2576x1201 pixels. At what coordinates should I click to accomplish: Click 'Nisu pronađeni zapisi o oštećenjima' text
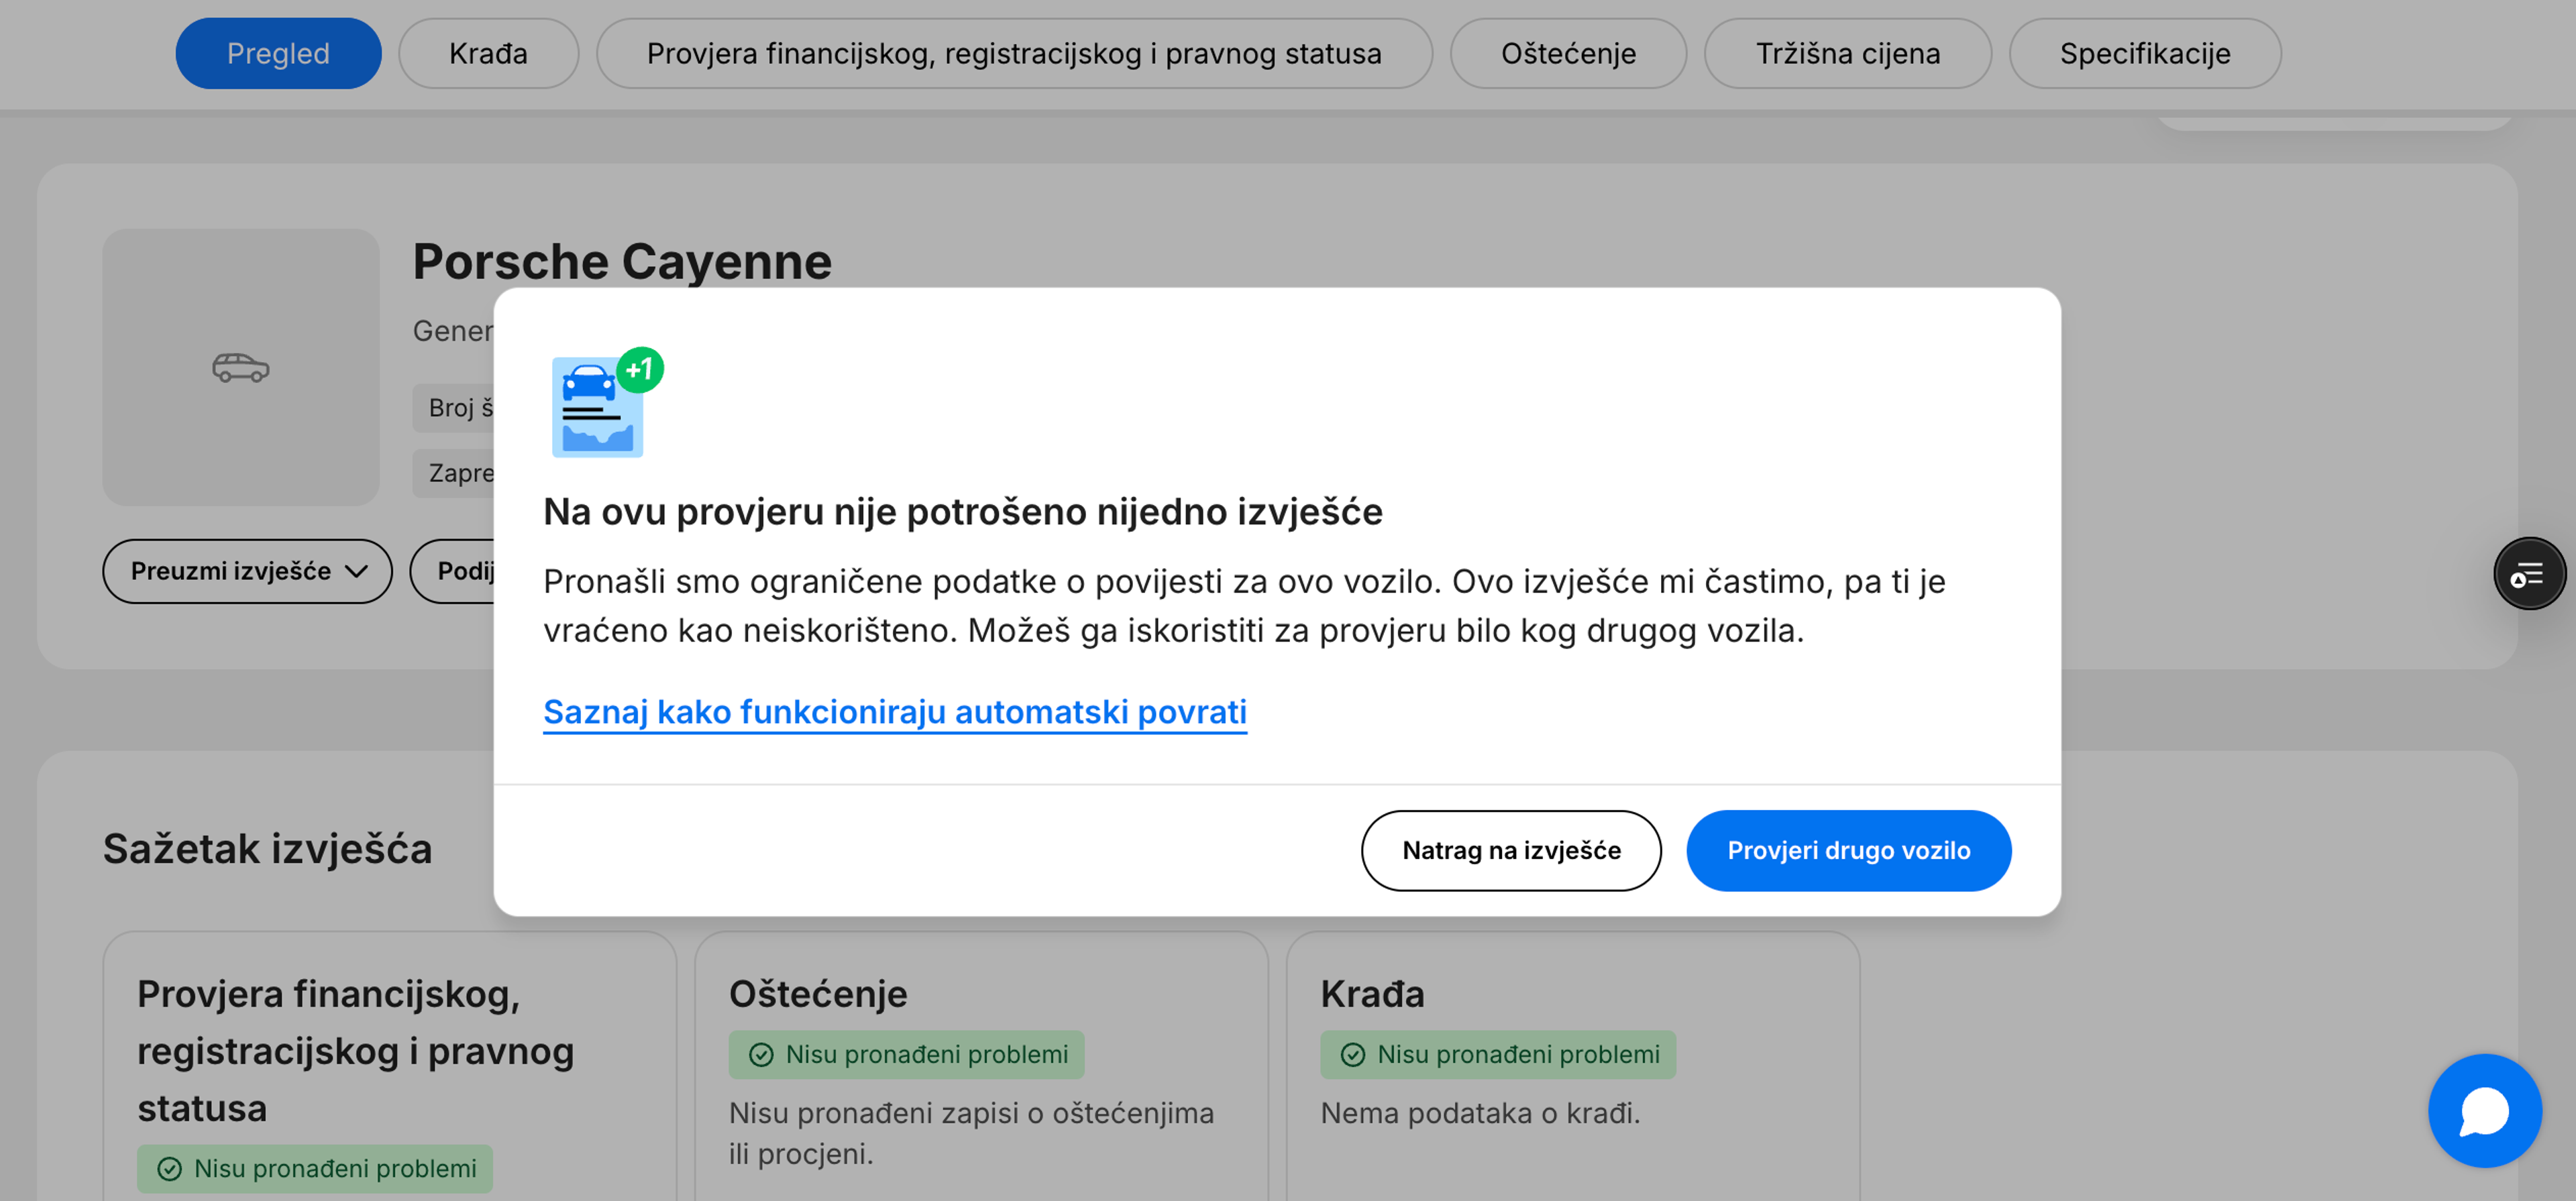(971, 1113)
